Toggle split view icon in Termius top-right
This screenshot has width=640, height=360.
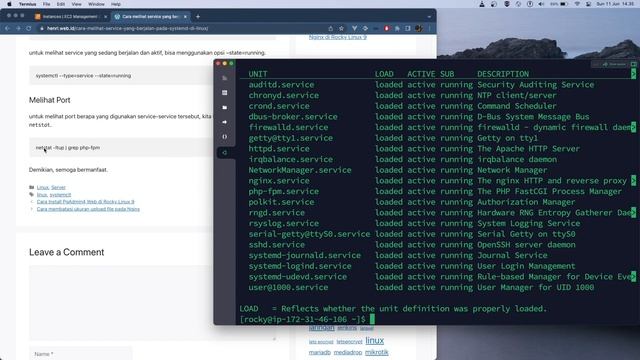(x=633, y=64)
